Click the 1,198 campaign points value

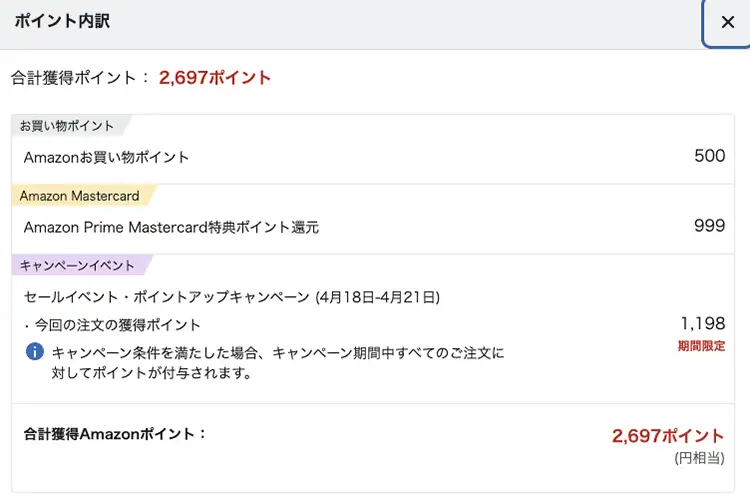tap(702, 323)
